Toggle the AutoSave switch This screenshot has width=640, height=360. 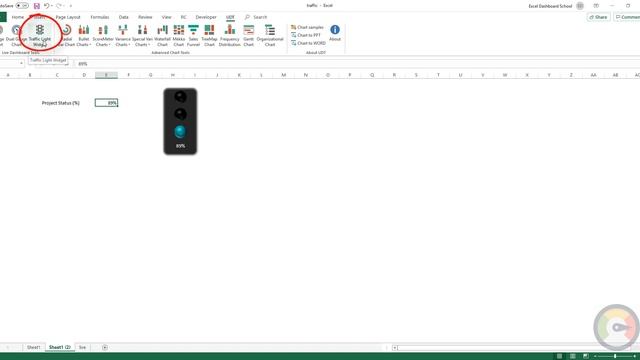click(22, 6)
